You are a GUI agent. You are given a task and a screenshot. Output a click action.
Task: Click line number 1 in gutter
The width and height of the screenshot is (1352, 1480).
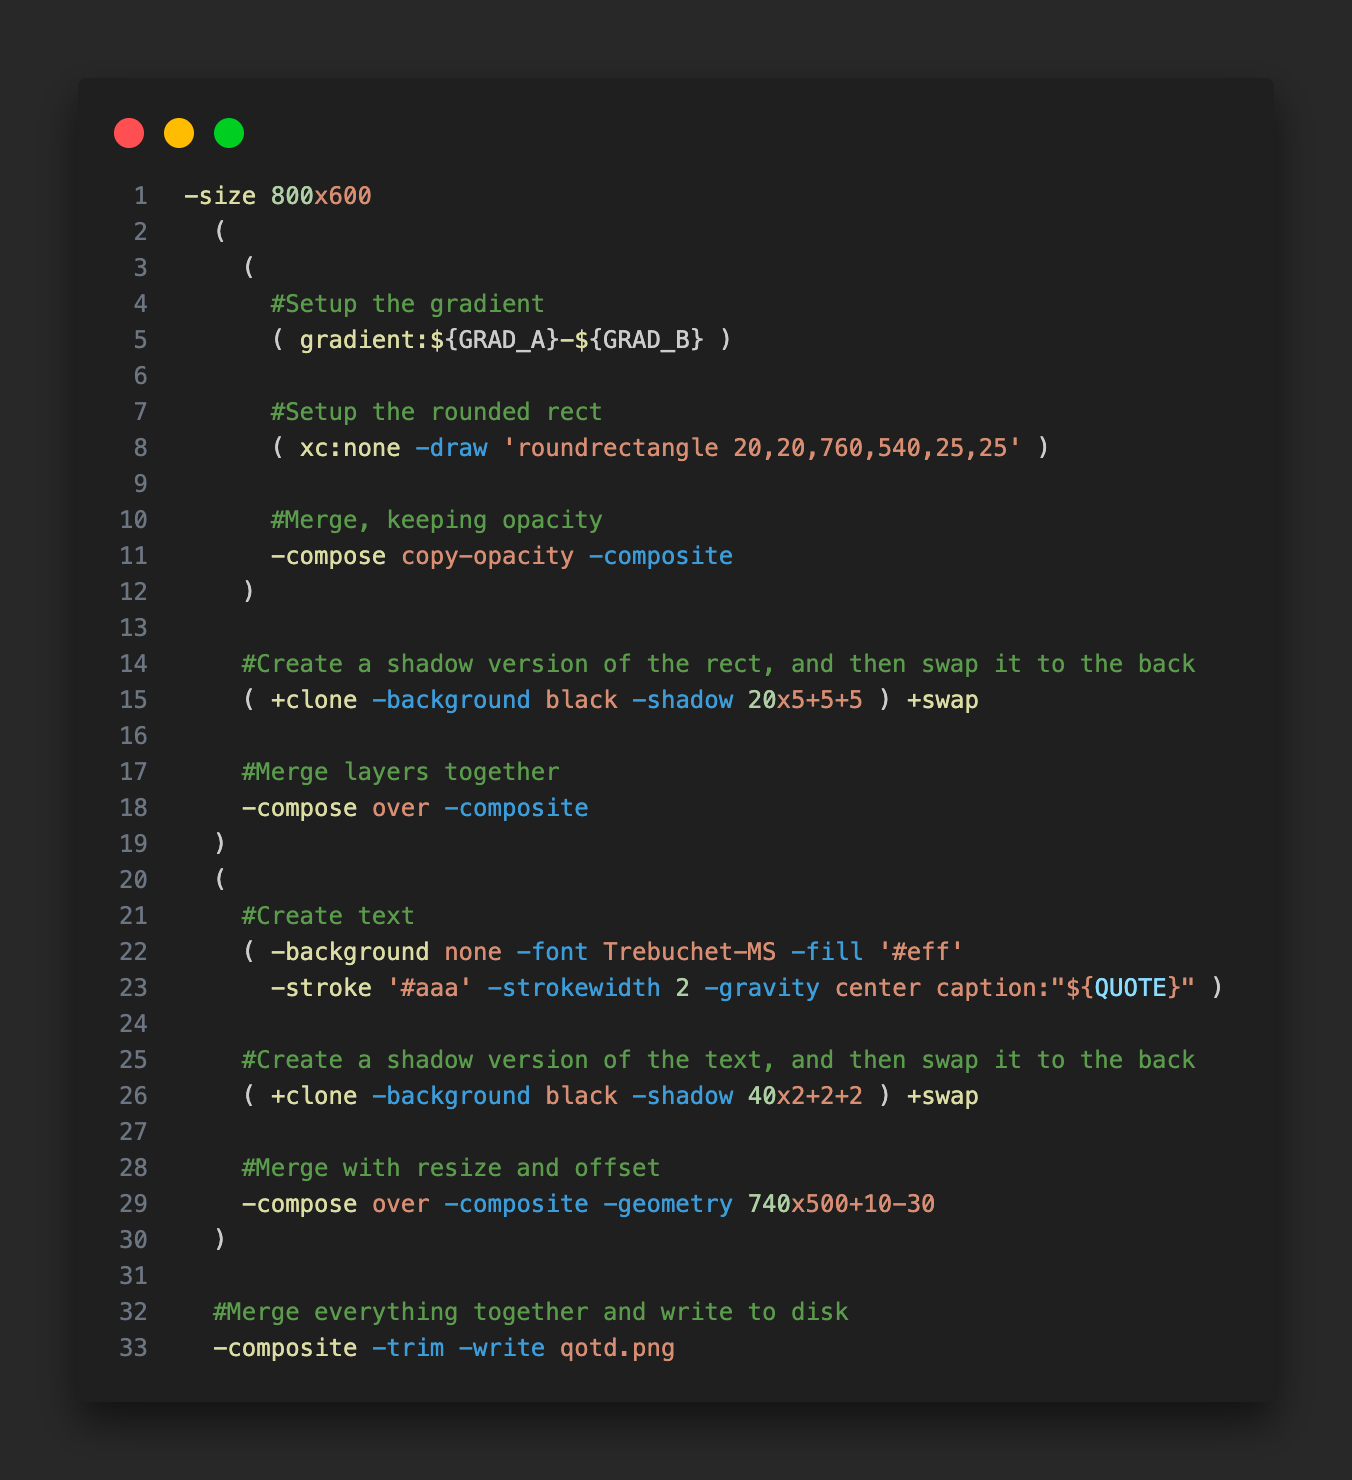(140, 196)
